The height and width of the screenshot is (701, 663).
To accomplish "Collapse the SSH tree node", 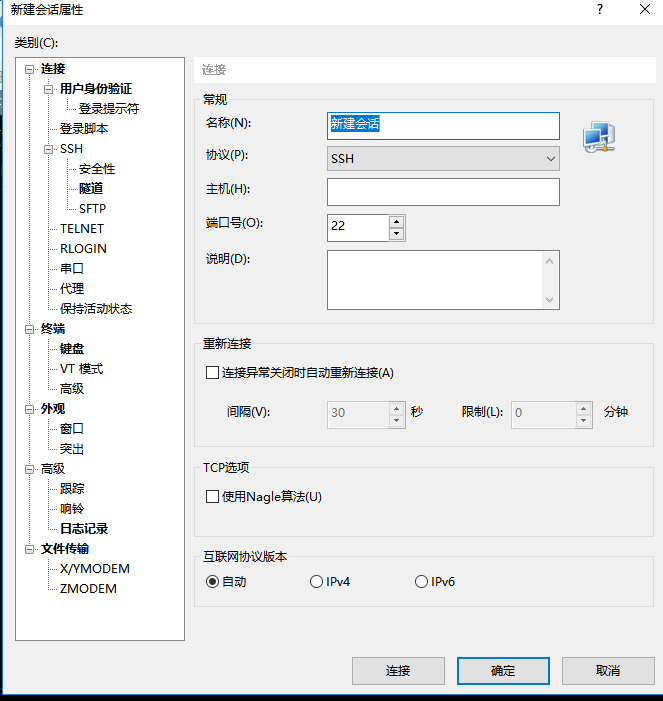I will tap(49, 149).
